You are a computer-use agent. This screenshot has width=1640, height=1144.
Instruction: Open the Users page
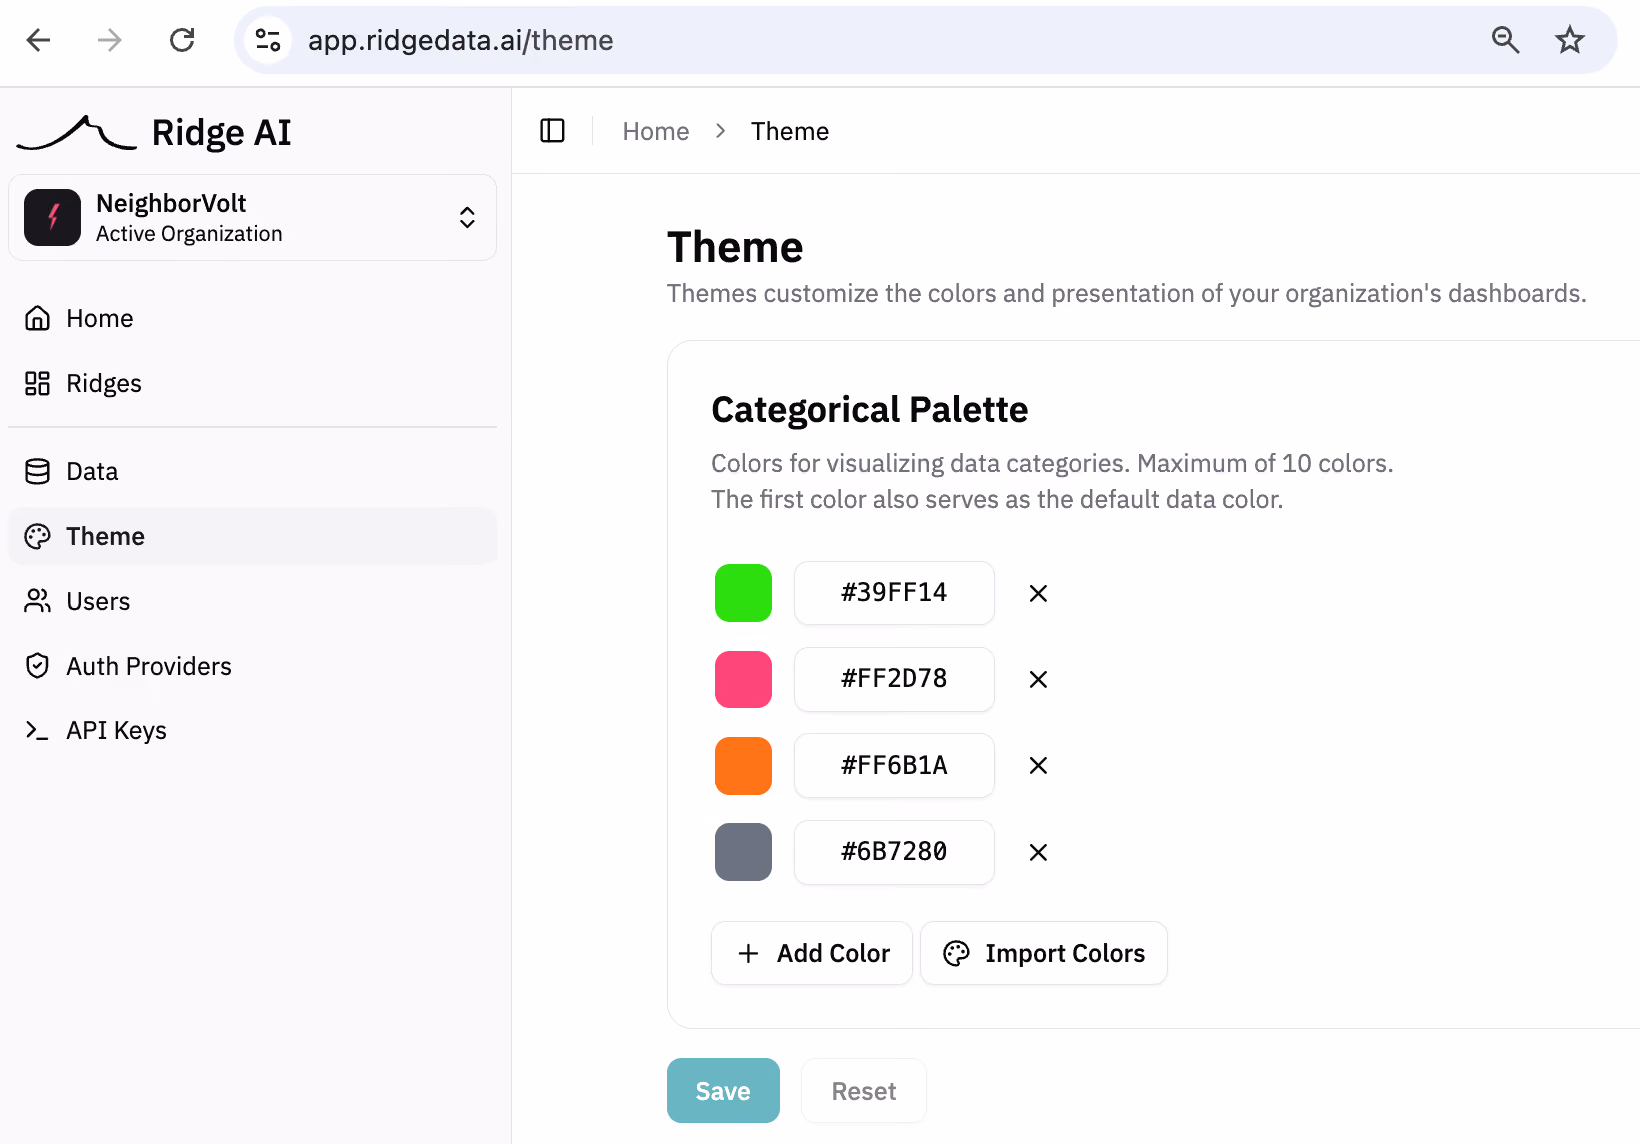pyautogui.click(x=252, y=601)
